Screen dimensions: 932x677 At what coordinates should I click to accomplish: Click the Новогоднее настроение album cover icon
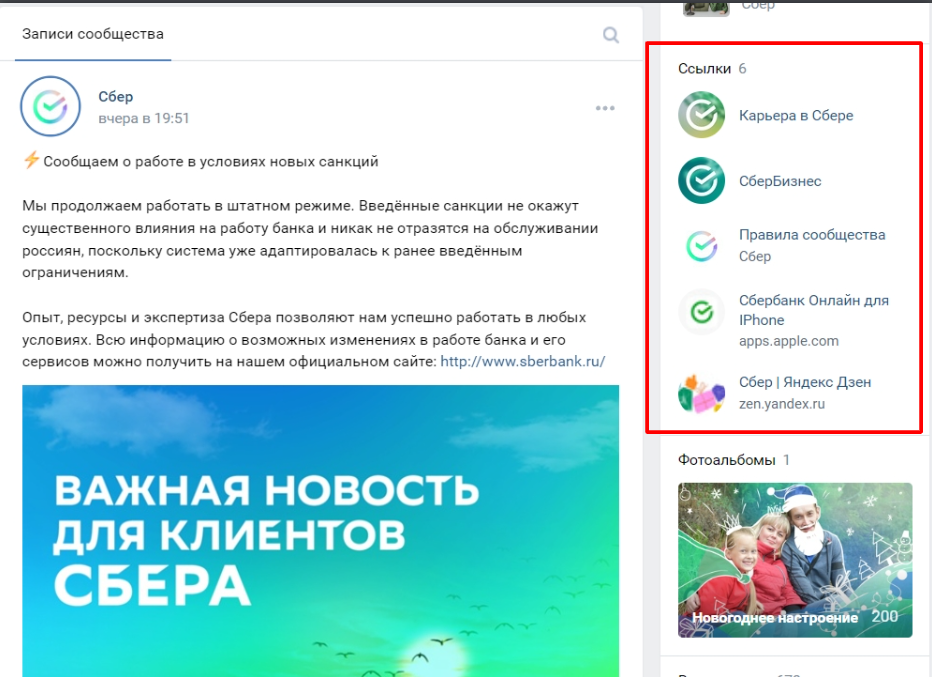point(795,556)
